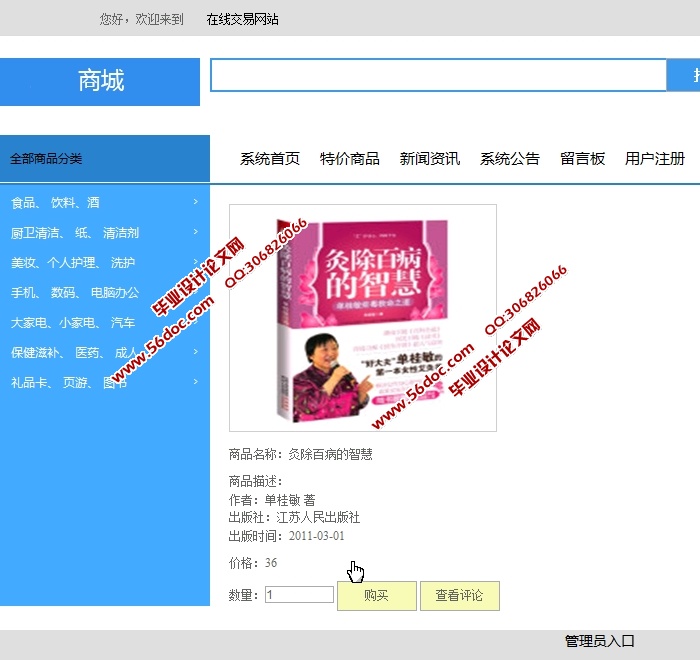Click the 查看评论 button
The height and width of the screenshot is (661, 700).
pyautogui.click(x=459, y=596)
